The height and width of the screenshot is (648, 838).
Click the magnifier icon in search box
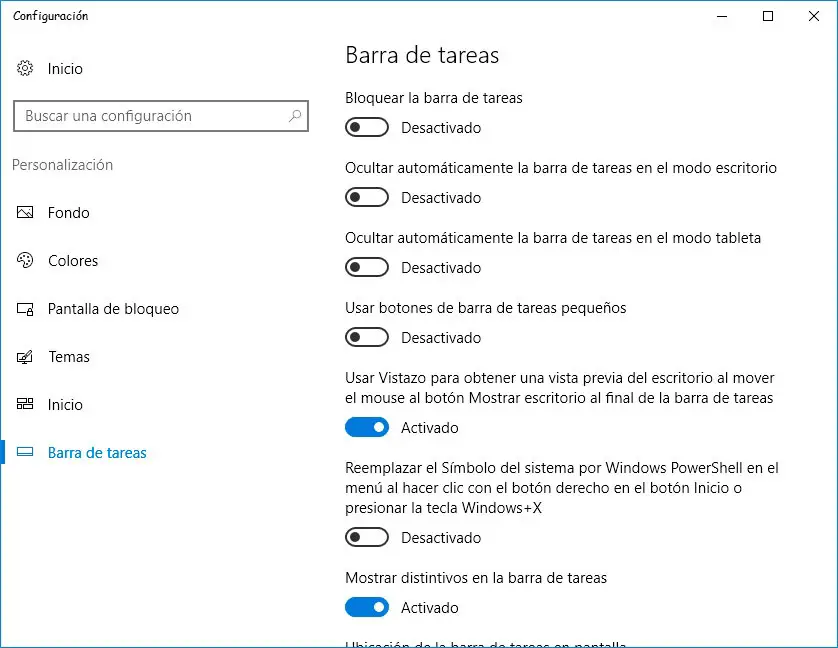(x=295, y=116)
